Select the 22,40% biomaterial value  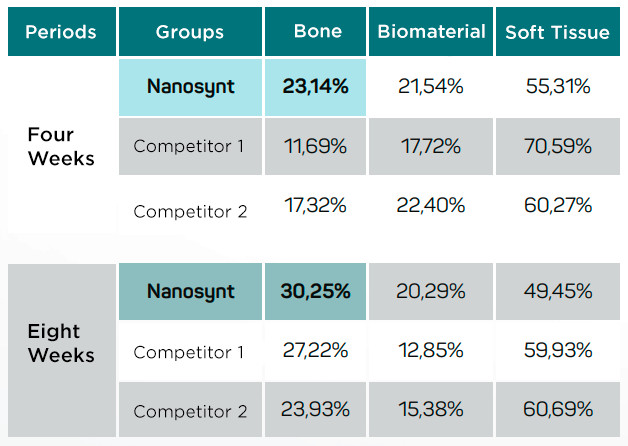pyautogui.click(x=430, y=205)
